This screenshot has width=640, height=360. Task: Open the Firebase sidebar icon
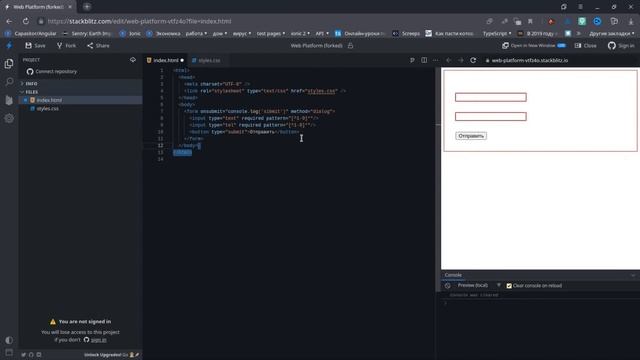[x=9, y=100]
